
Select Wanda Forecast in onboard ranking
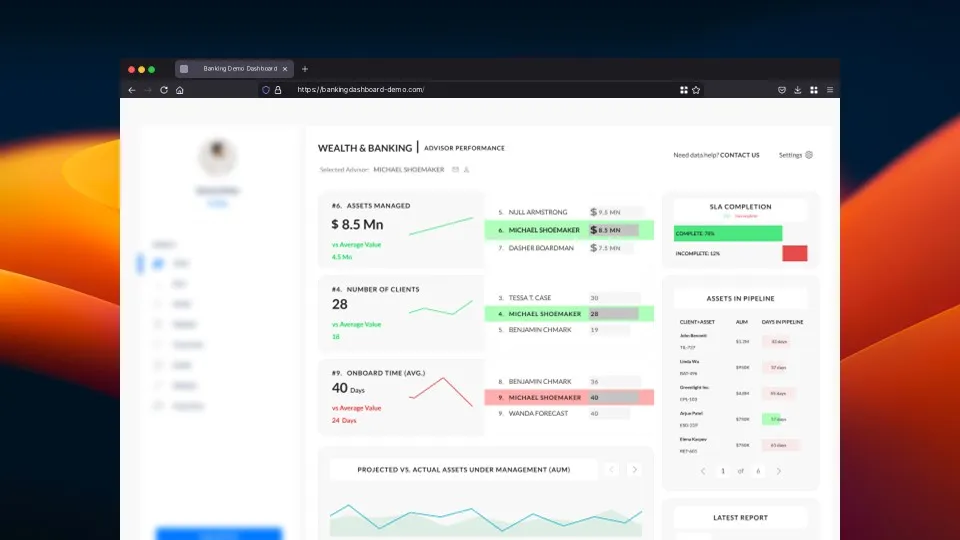coord(569,413)
